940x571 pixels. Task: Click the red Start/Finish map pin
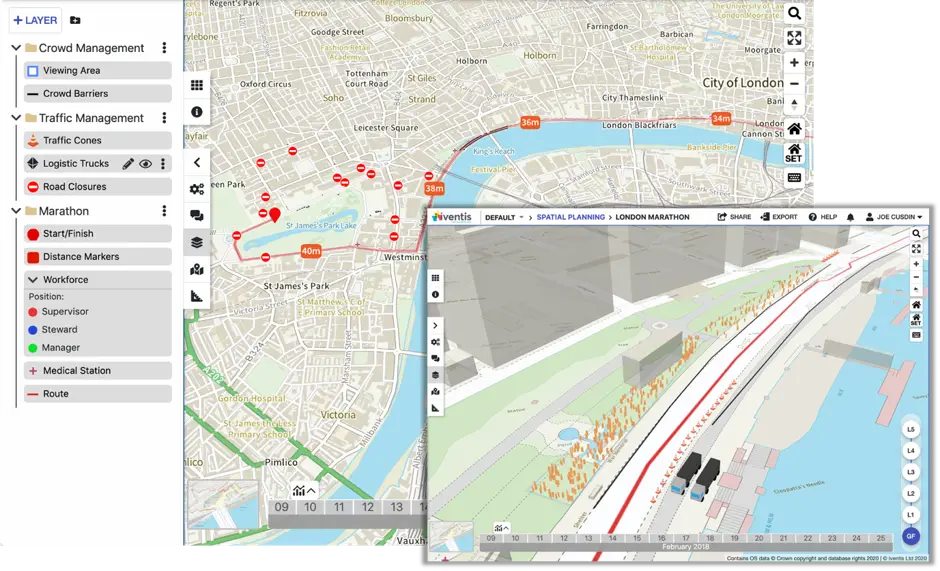275,215
